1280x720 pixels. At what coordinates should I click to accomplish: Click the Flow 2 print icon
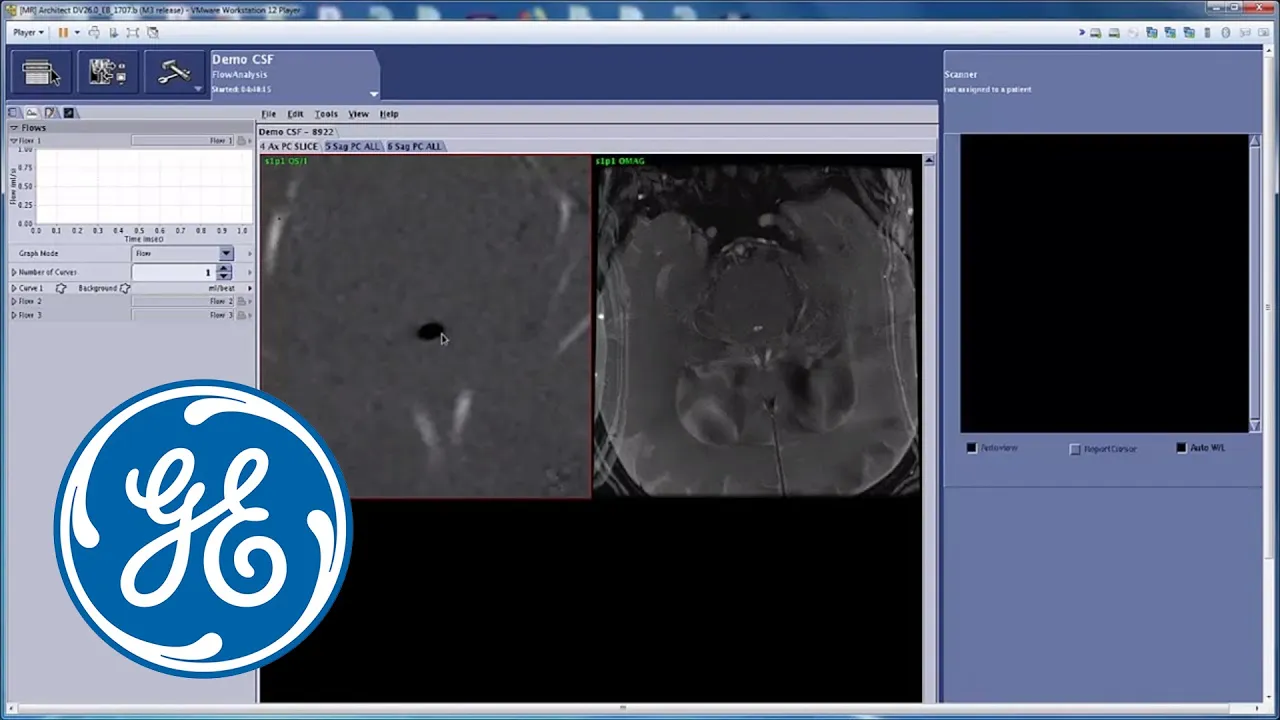[x=240, y=301]
